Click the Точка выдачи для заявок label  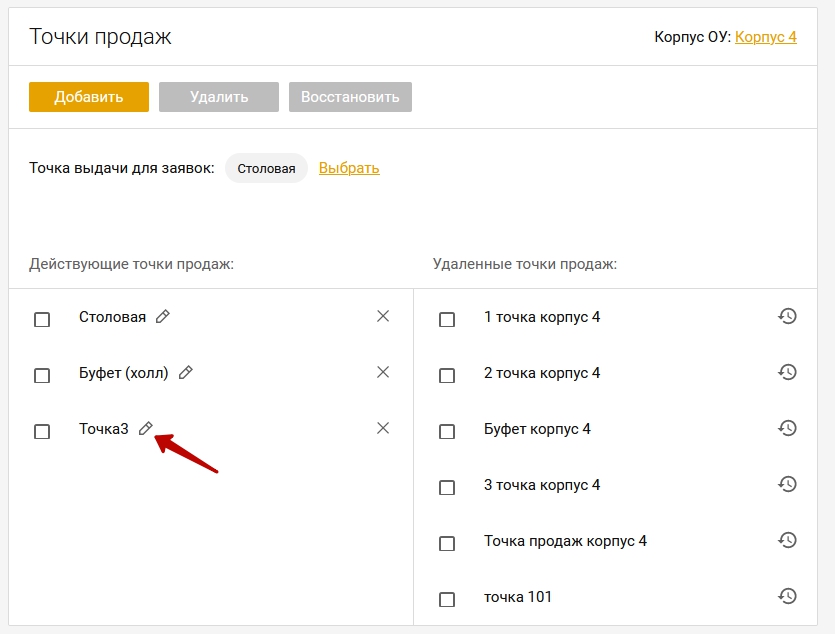pyautogui.click(x=121, y=168)
